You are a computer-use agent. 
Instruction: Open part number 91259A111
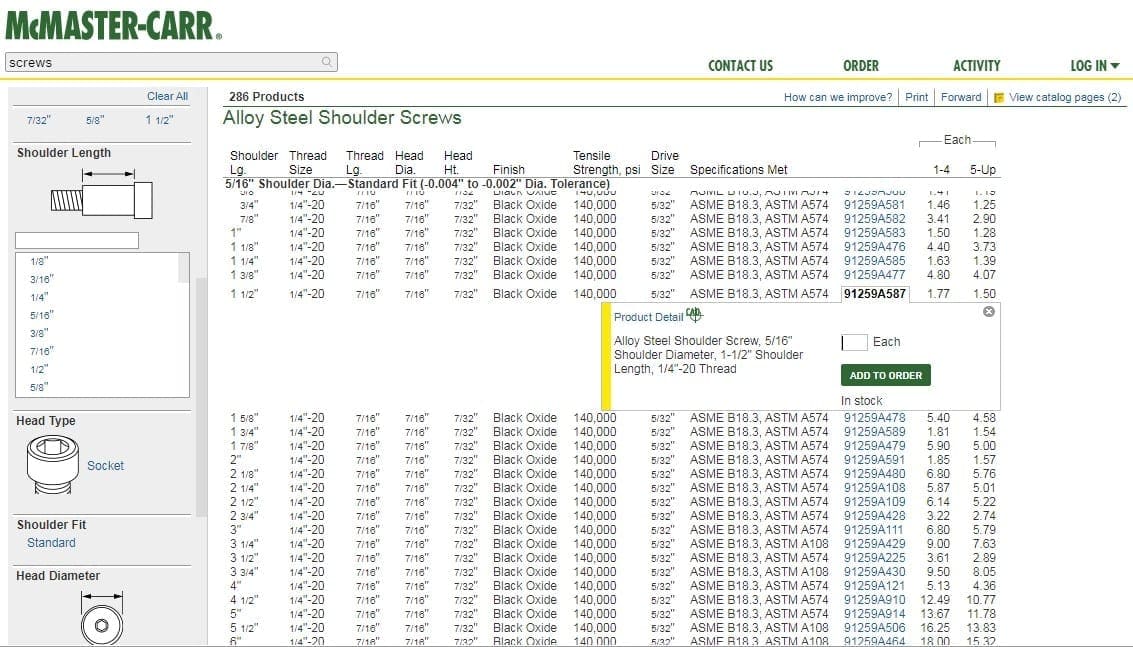(x=874, y=529)
